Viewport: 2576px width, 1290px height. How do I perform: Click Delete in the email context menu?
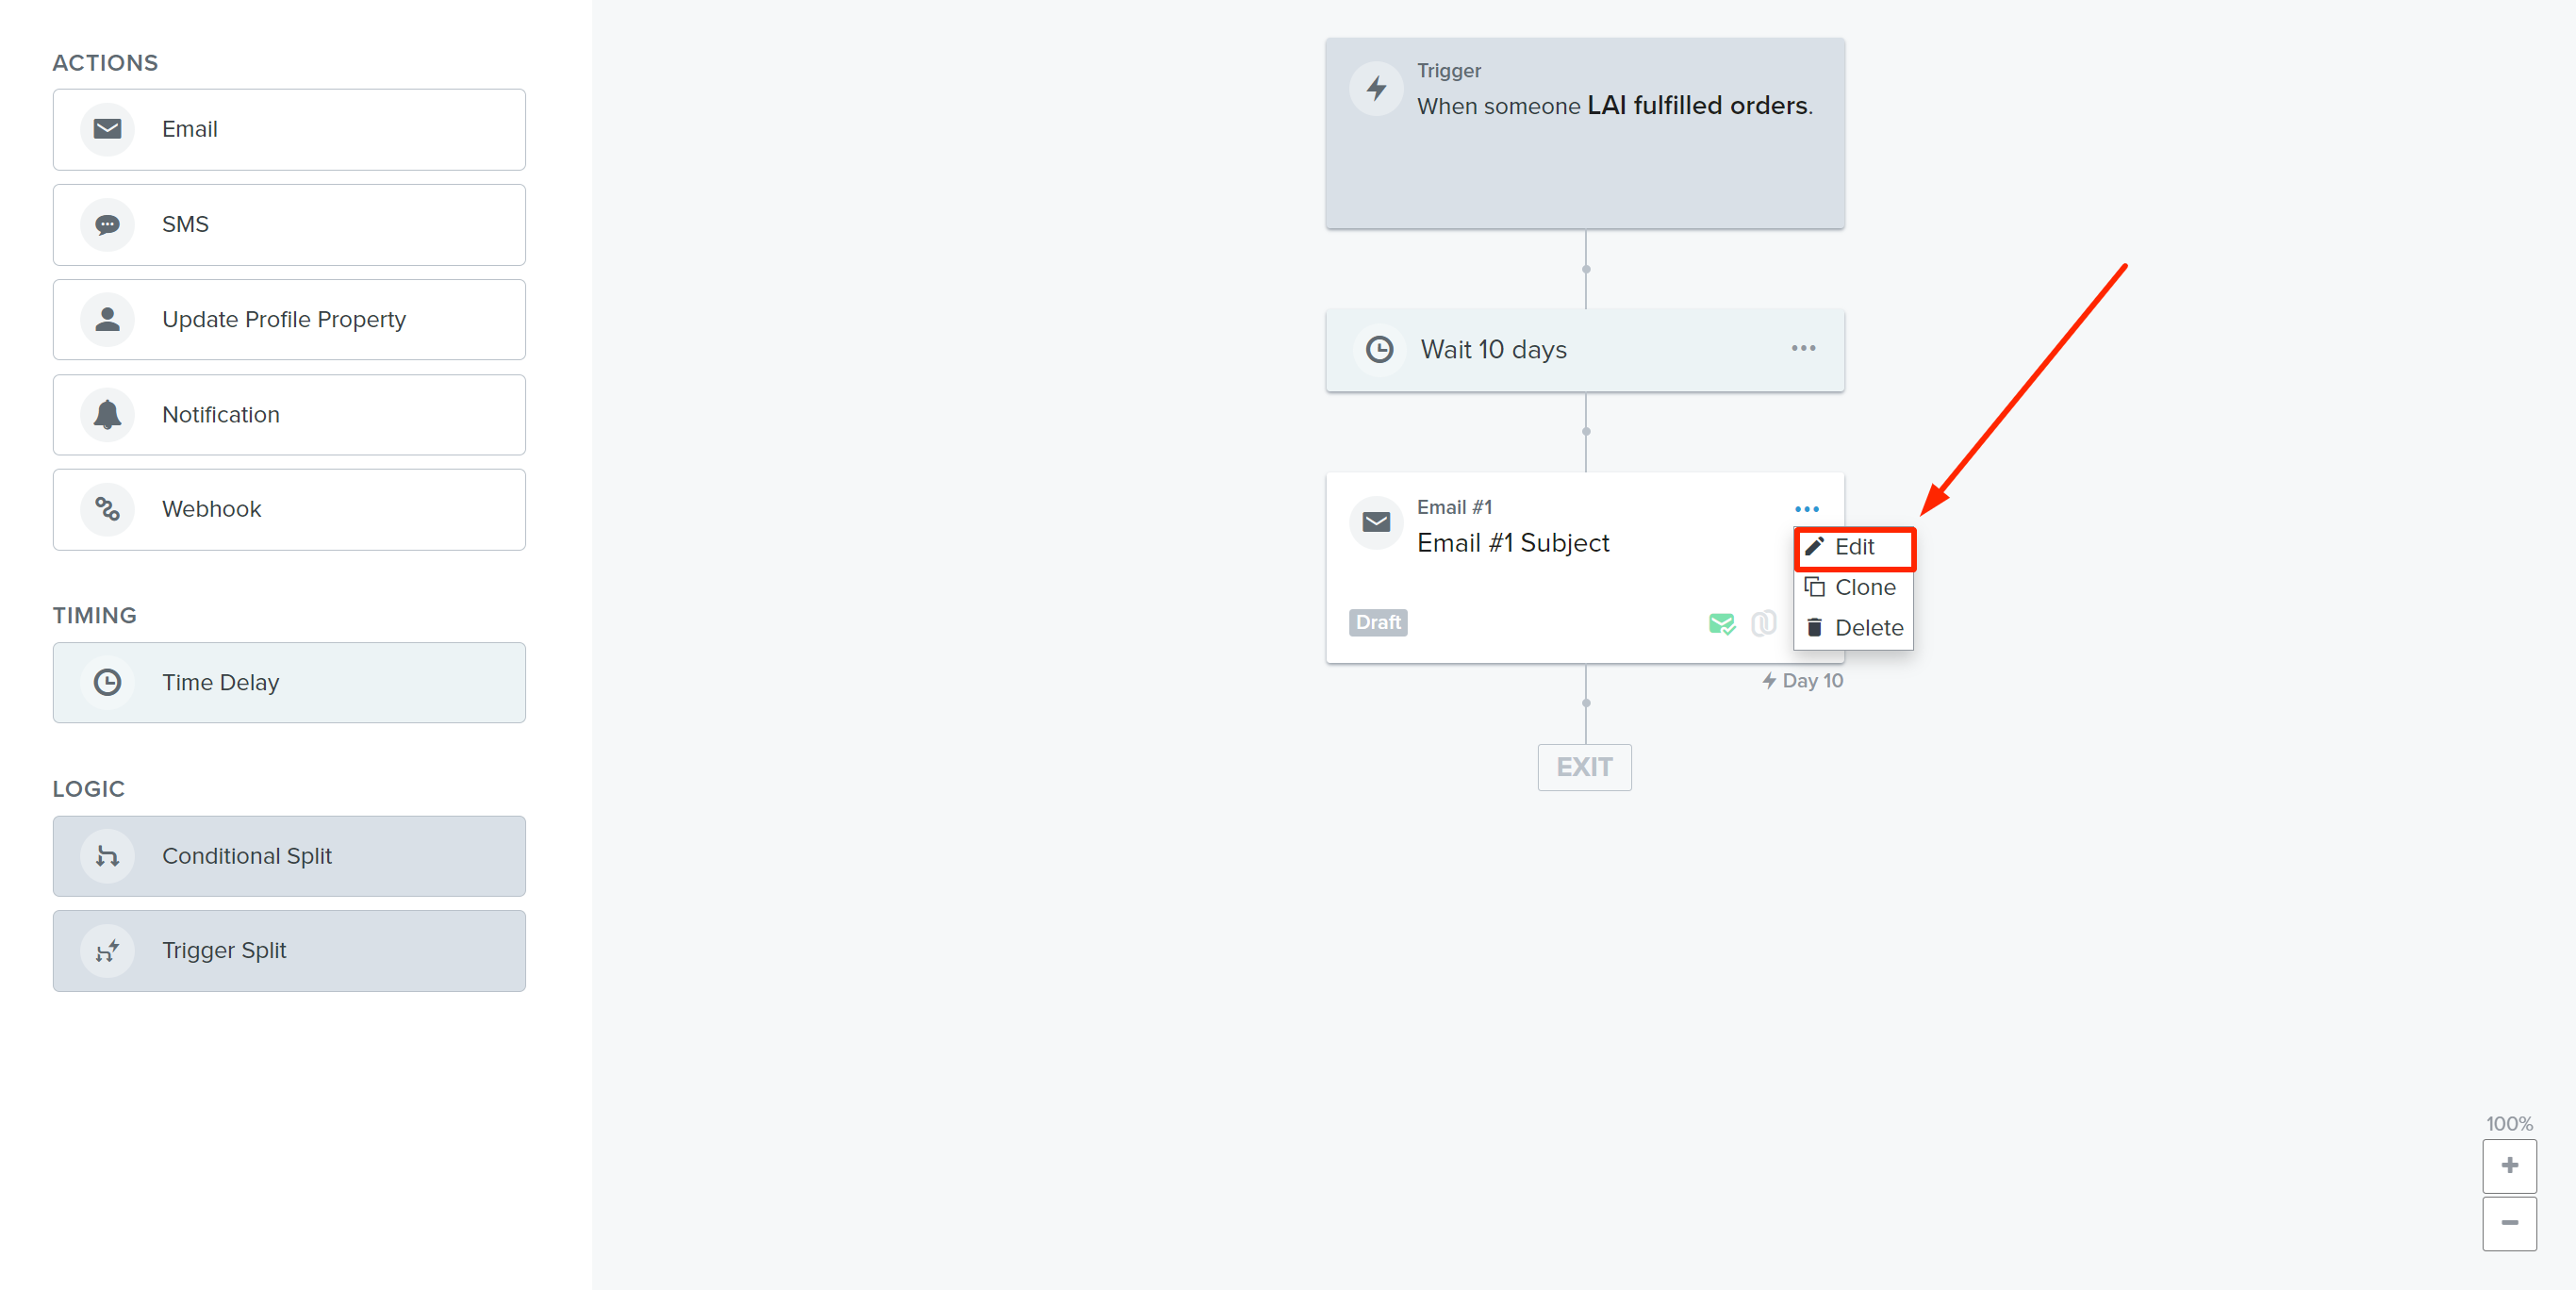[1854, 628]
